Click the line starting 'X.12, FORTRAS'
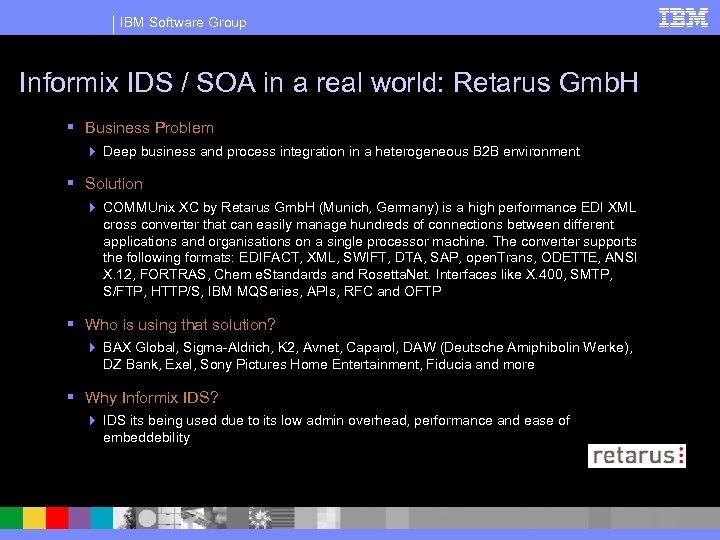 pos(358,275)
